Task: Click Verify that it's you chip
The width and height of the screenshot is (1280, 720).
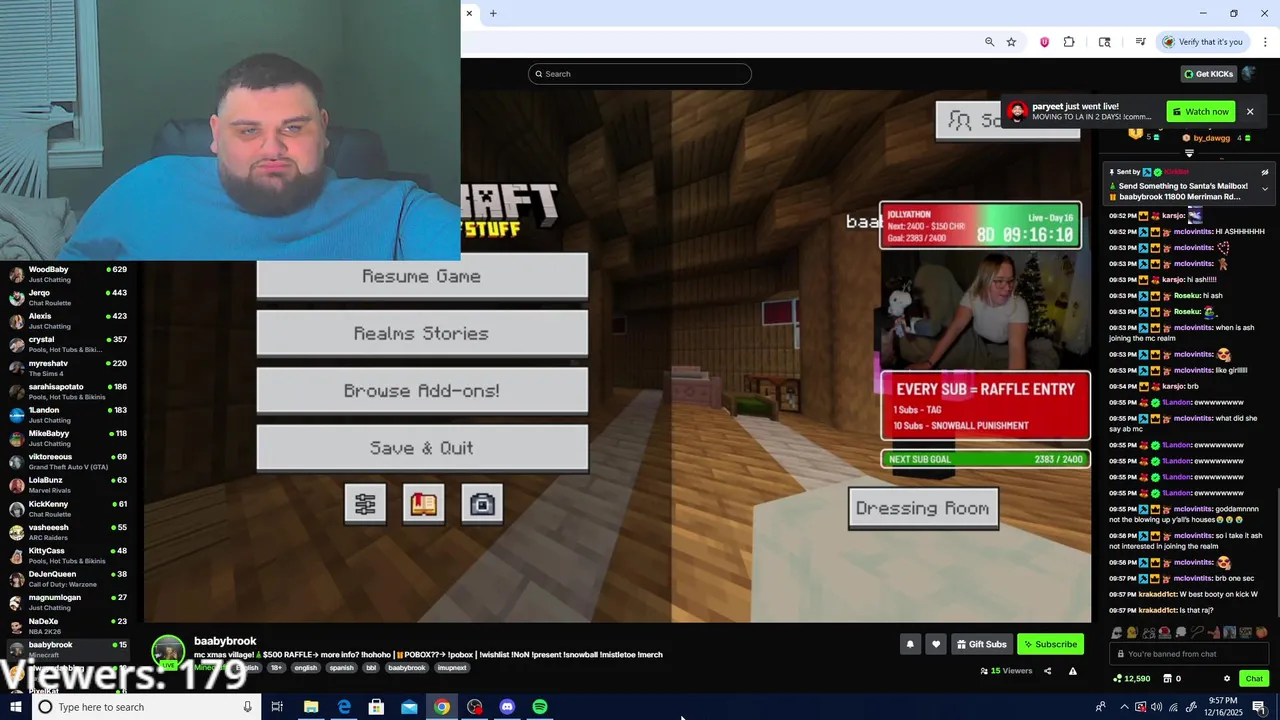Action: (1202, 42)
